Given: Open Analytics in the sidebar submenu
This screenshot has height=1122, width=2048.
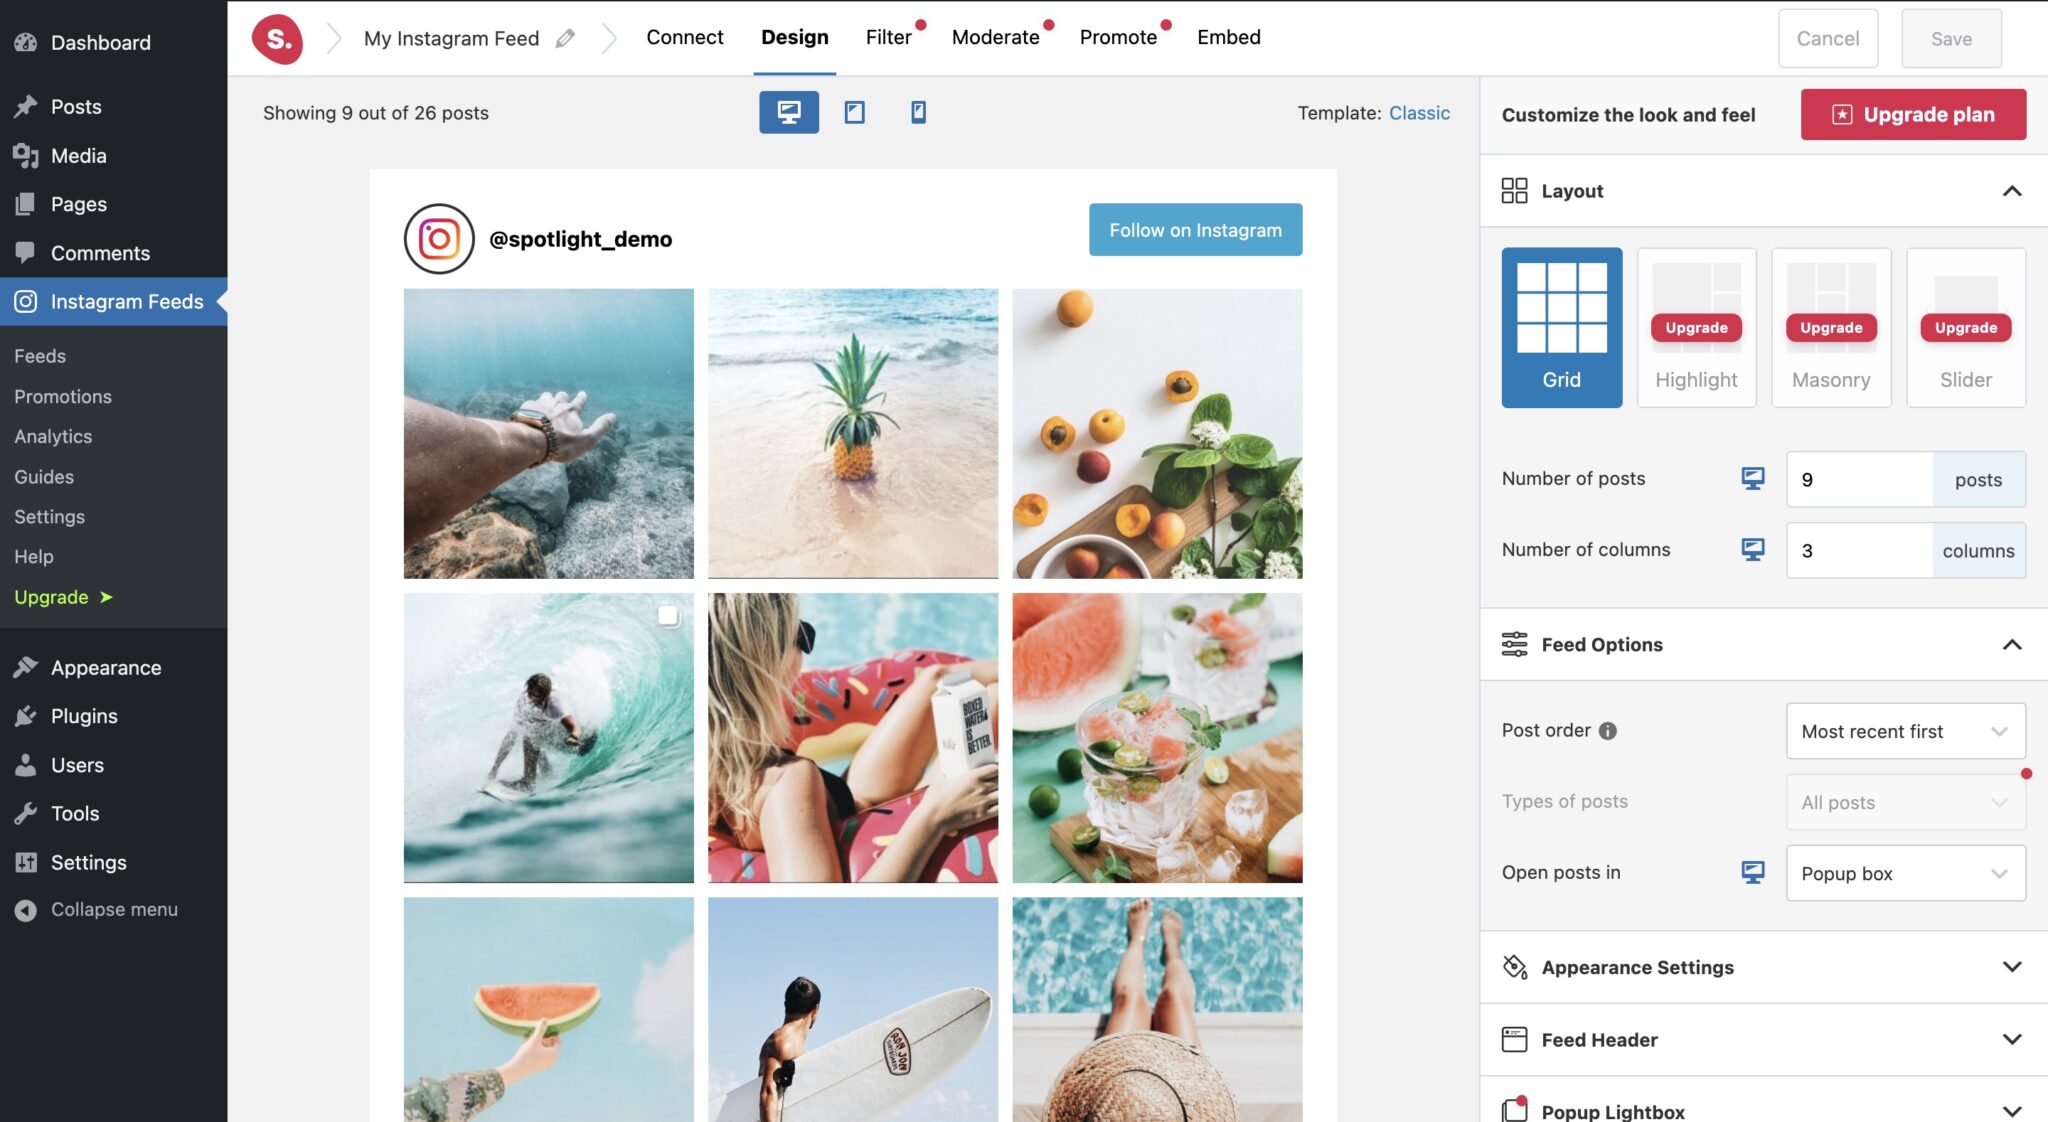Looking at the screenshot, I should tap(53, 436).
